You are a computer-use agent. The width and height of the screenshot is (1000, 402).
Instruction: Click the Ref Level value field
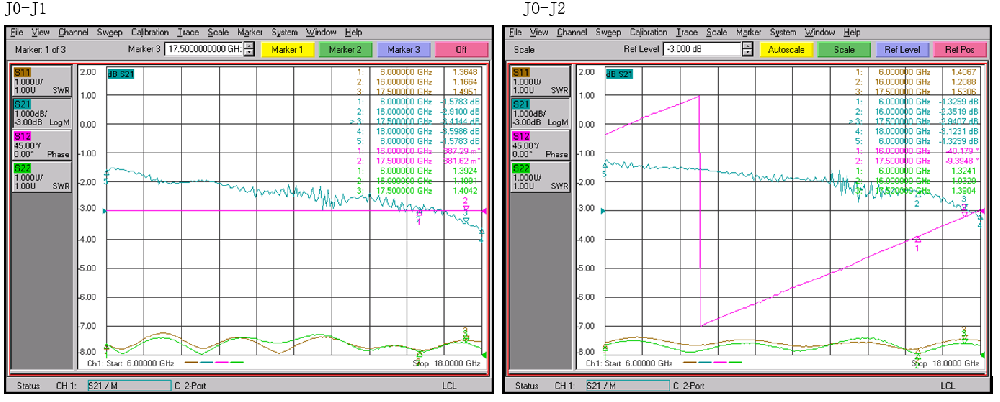[701, 48]
